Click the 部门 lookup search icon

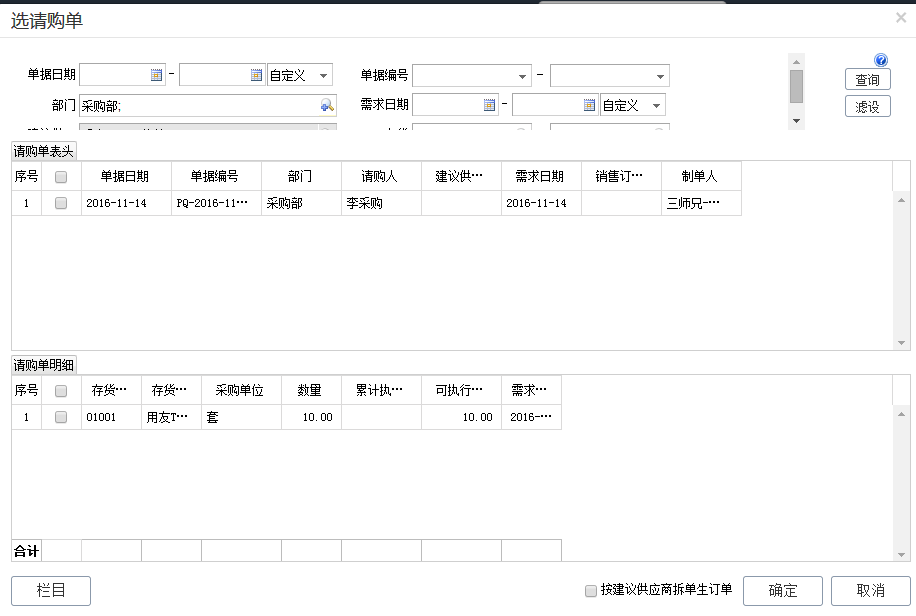click(x=327, y=105)
